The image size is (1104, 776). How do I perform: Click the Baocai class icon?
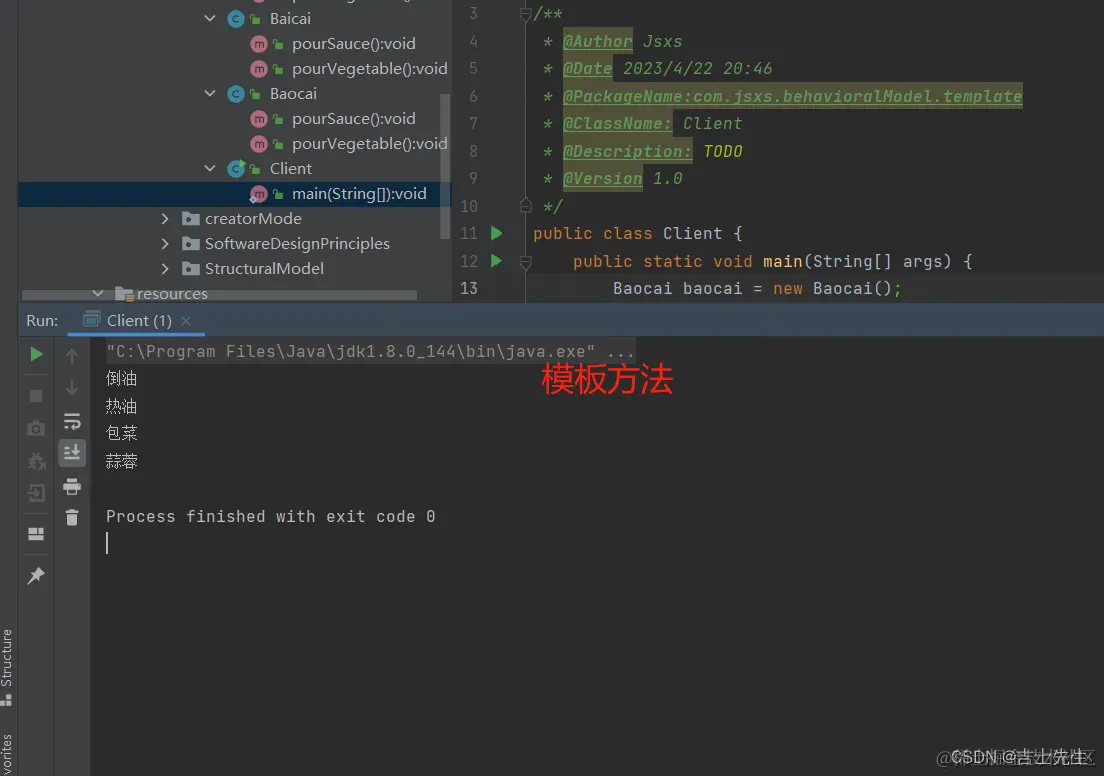[x=236, y=94]
